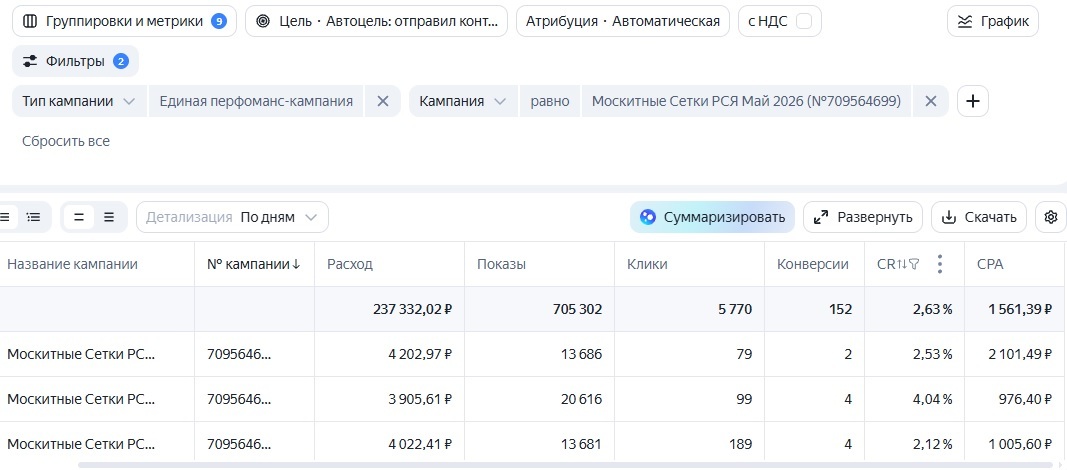Remove the Тип кампании filter
1067x470 pixels.
(x=383, y=101)
